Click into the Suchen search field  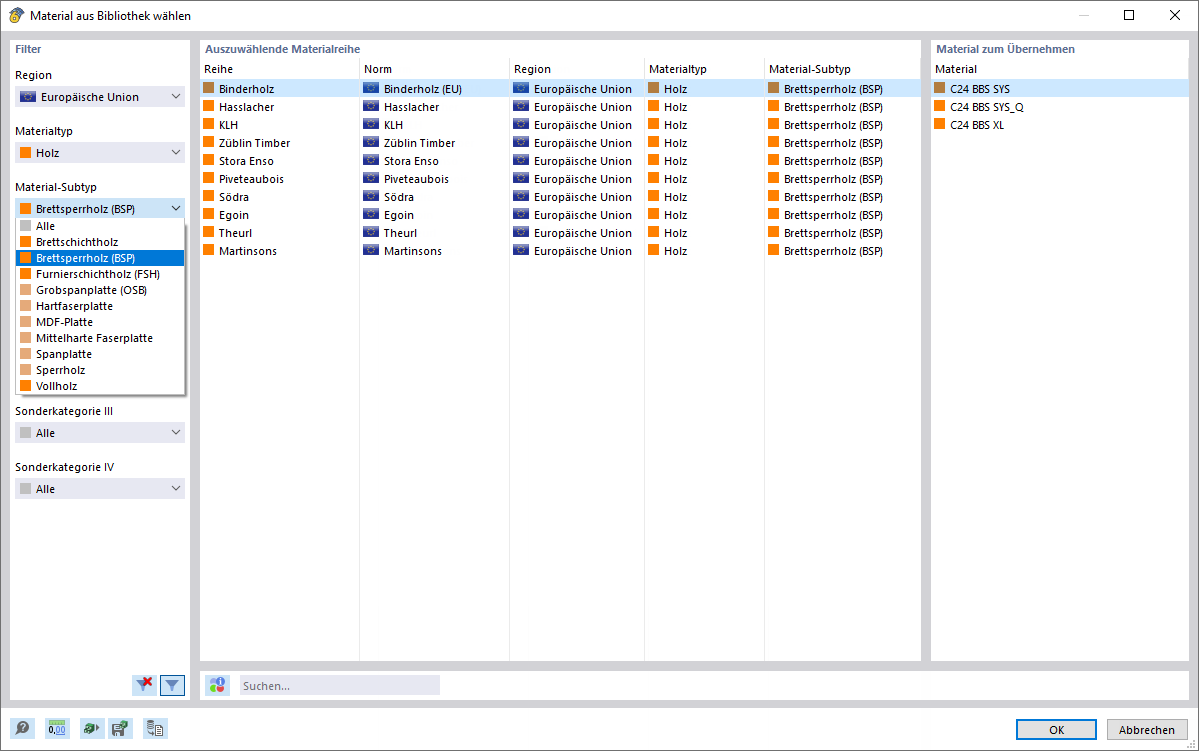340,685
